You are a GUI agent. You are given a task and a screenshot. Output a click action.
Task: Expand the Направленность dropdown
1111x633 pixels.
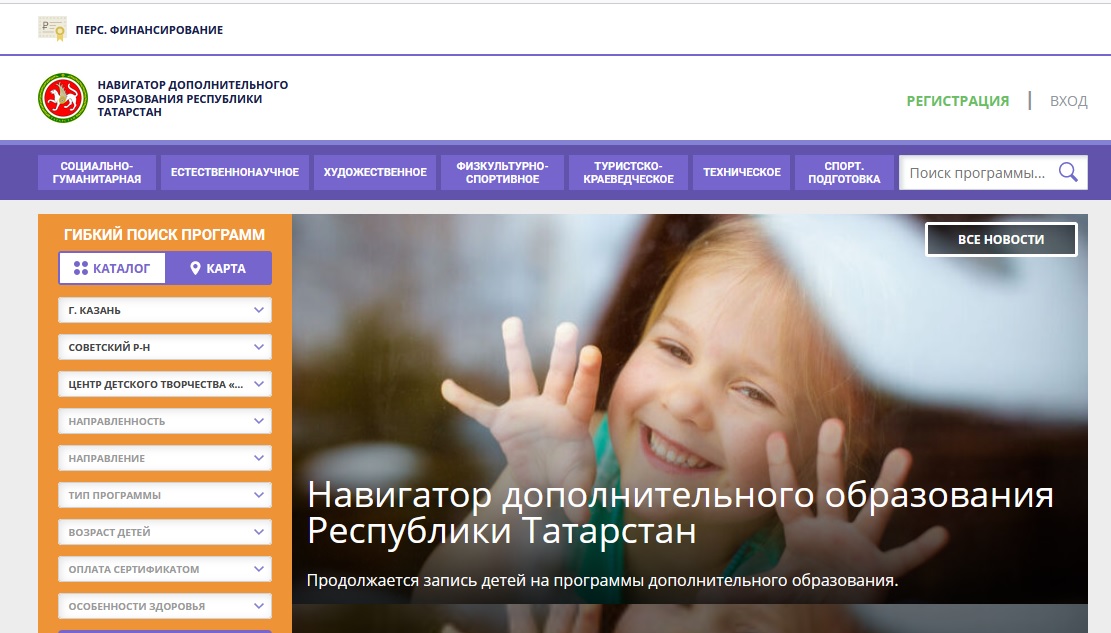point(165,421)
